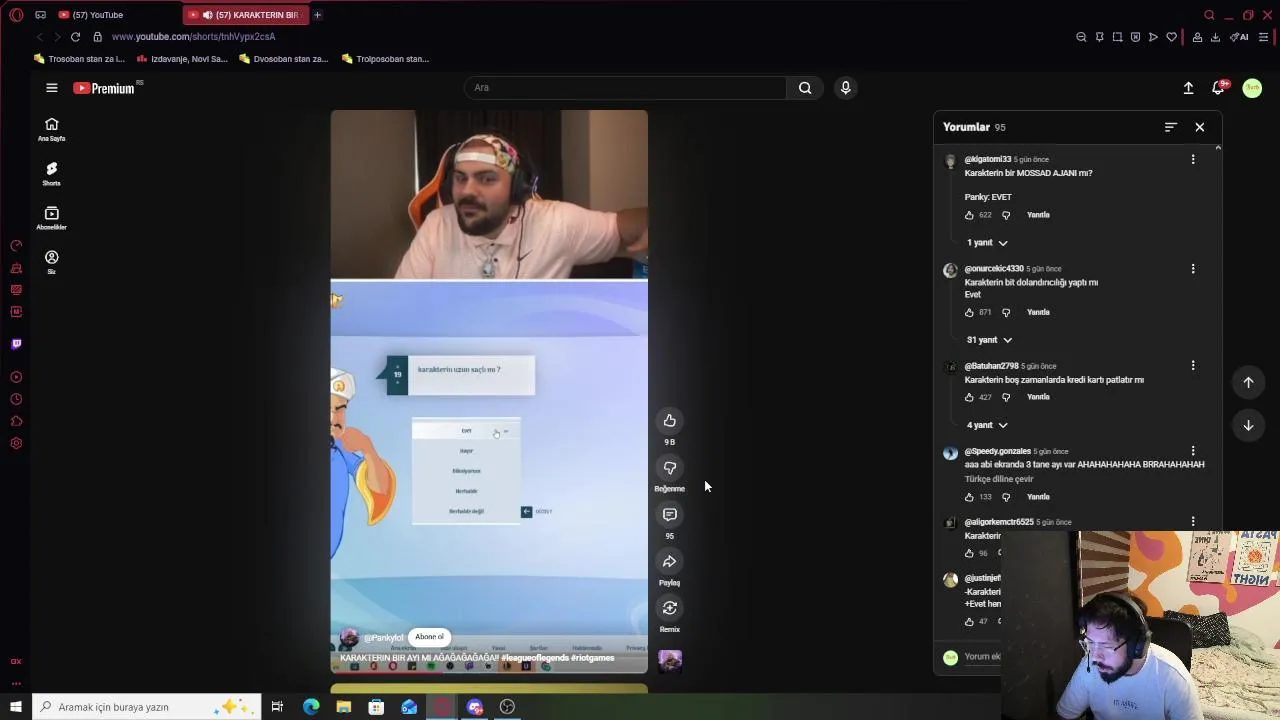
Task: Reload the page with refresh icon
Action: (x=75, y=37)
